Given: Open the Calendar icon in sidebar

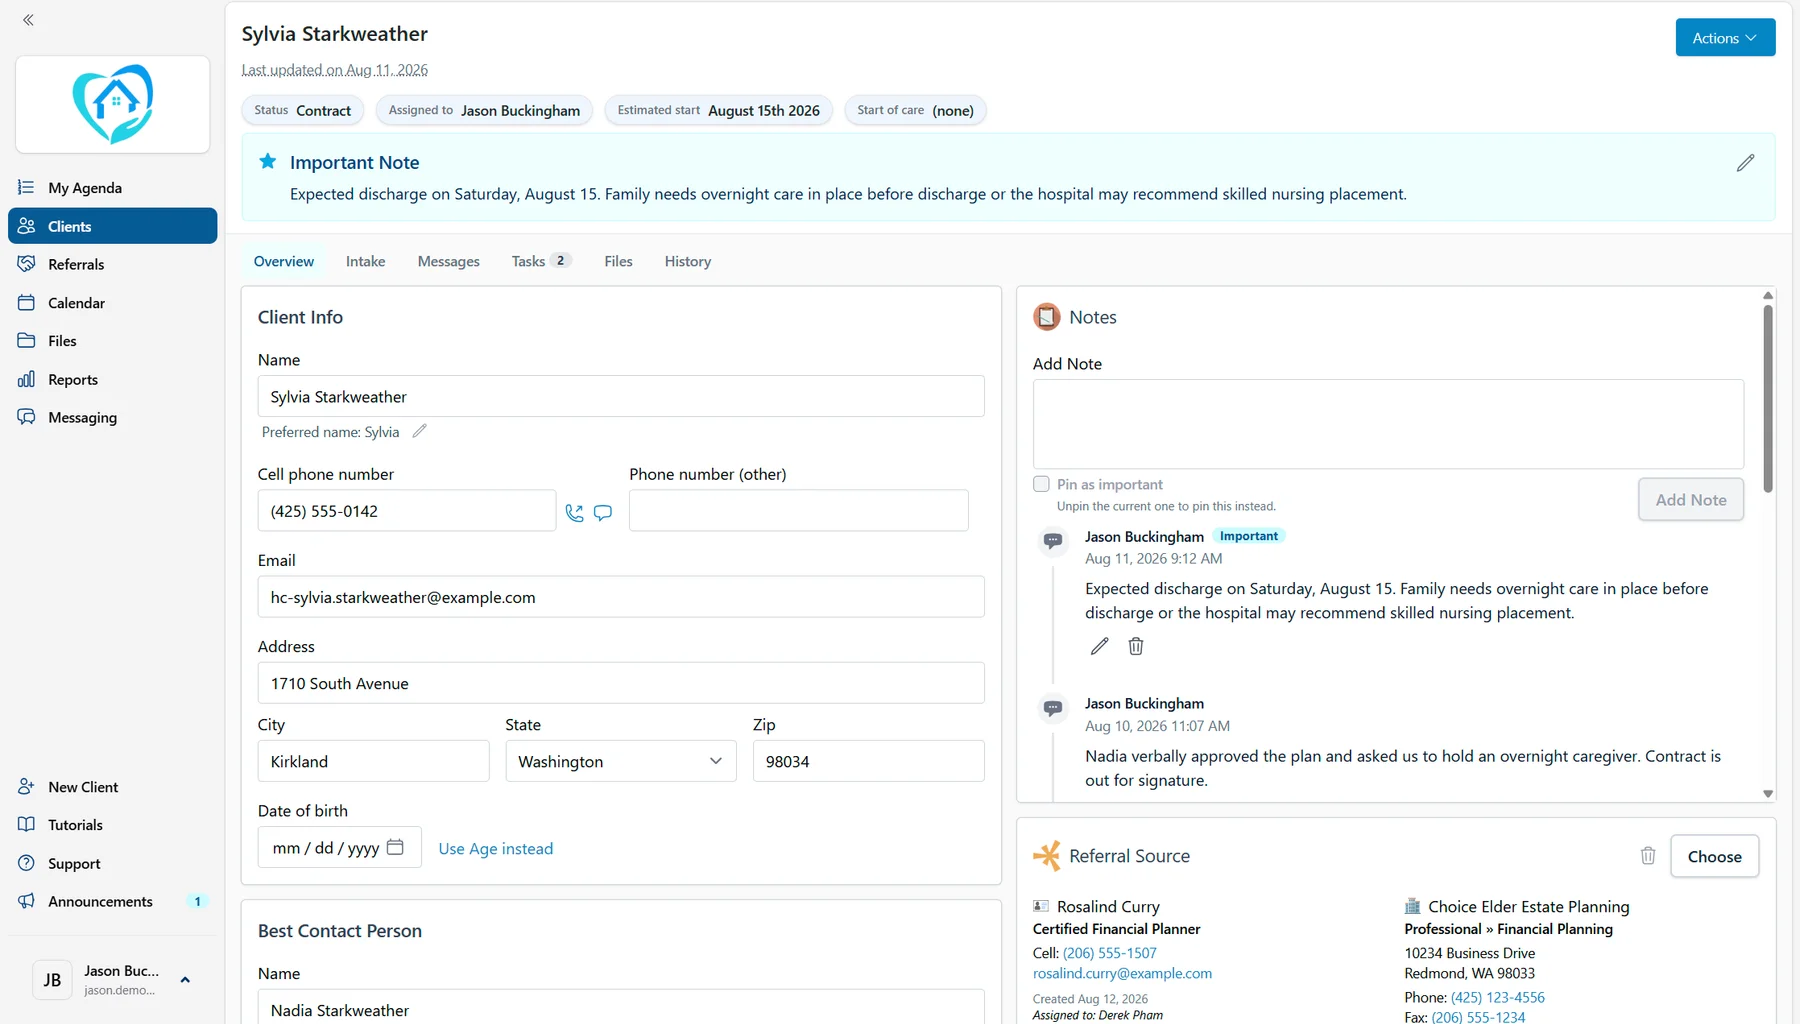Looking at the screenshot, I should tap(26, 302).
